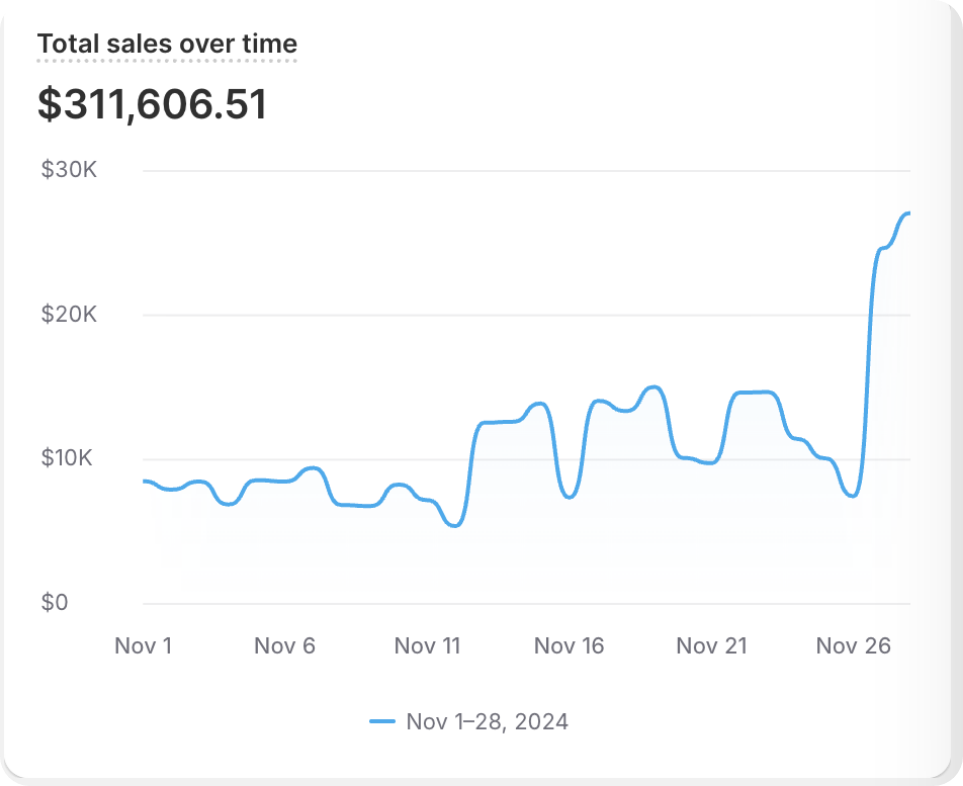Viewport: 963px width, 786px height.
Task: Click the line's starting point at Nov 1
Action: click(x=145, y=481)
